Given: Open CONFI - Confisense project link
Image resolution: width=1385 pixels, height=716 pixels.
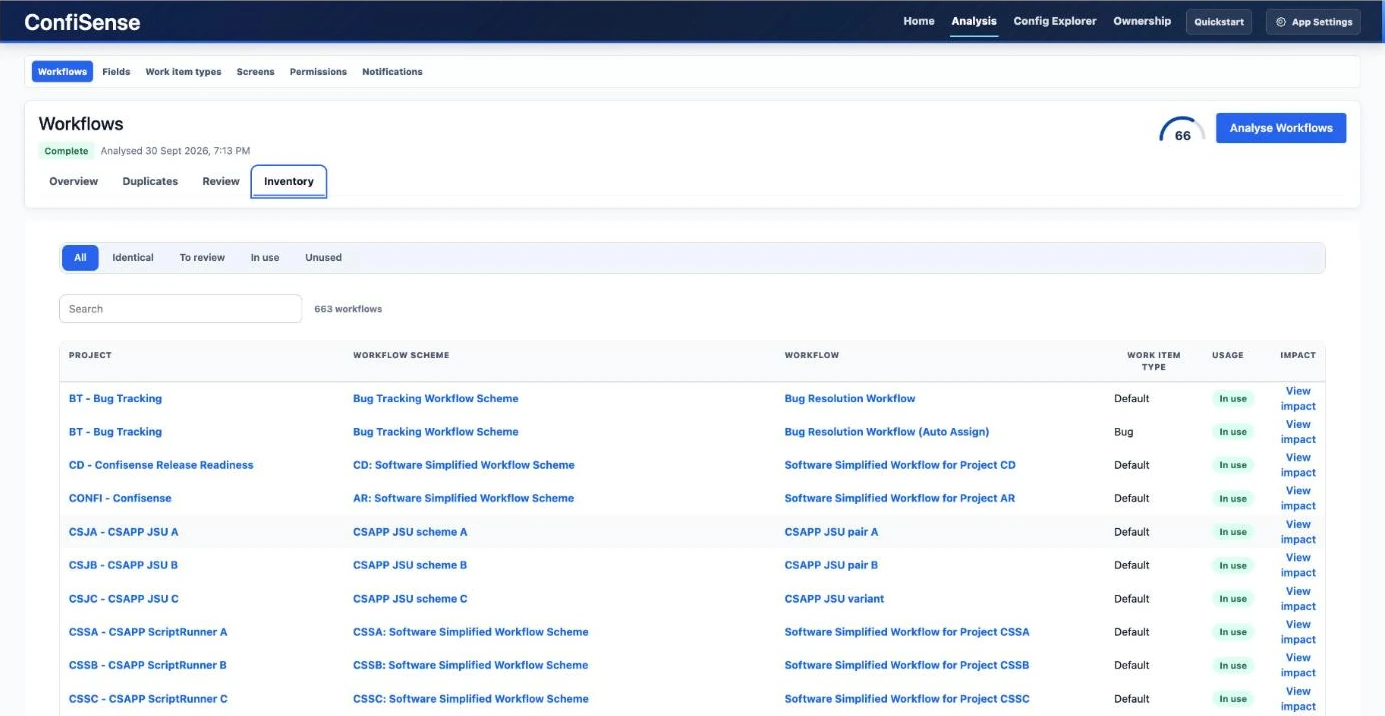Looking at the screenshot, I should coord(120,498).
